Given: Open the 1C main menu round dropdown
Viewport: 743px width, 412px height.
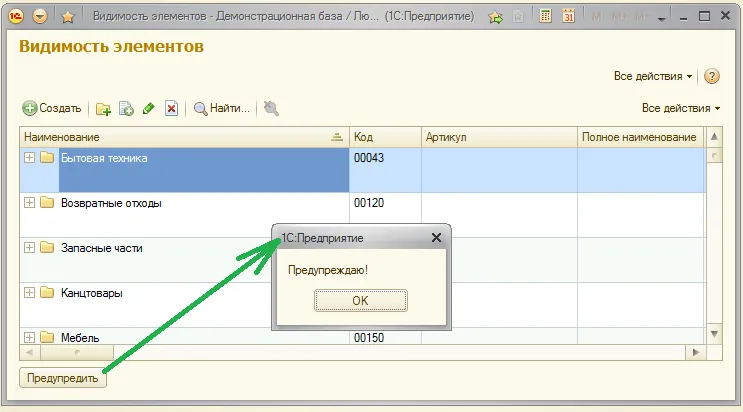Looking at the screenshot, I should coord(40,17).
